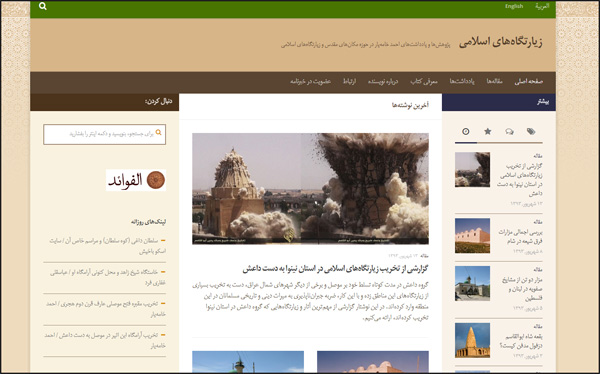The height and width of the screenshot is (374, 600).
Task: Select the popular posts star tab icon
Action: [x=488, y=131]
